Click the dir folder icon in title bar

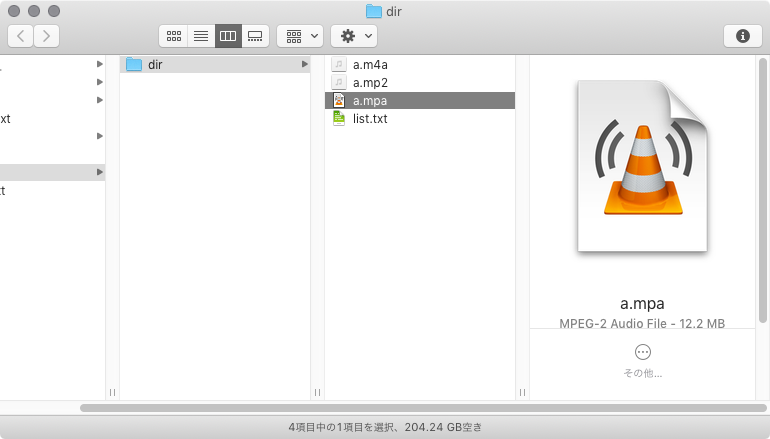[374, 11]
